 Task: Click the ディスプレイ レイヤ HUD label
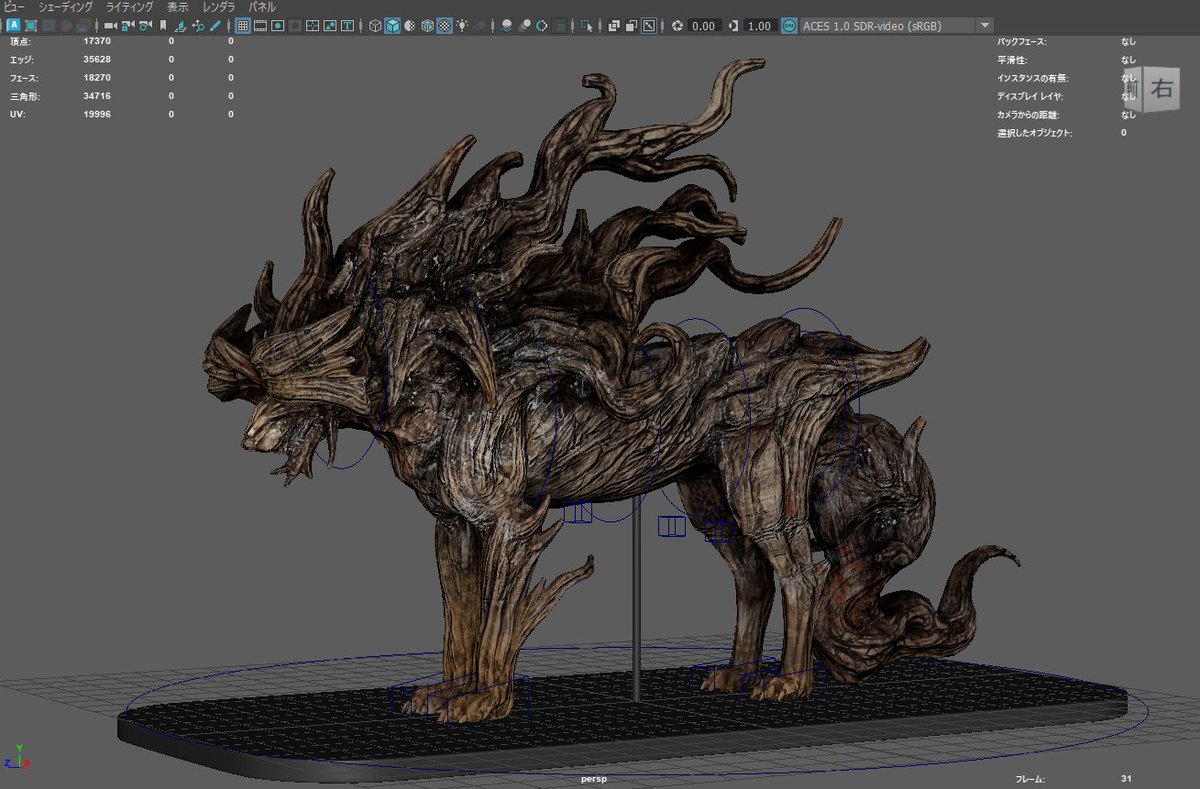1030,96
